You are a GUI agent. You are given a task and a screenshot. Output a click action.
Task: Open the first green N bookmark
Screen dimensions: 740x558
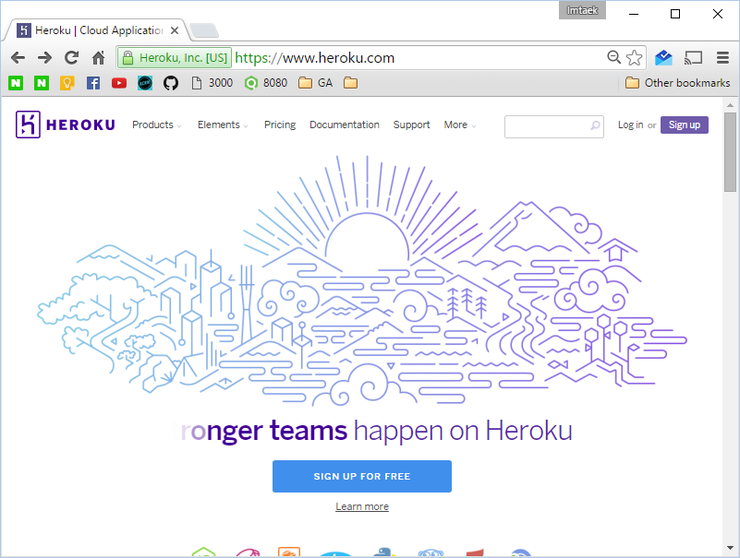point(16,83)
